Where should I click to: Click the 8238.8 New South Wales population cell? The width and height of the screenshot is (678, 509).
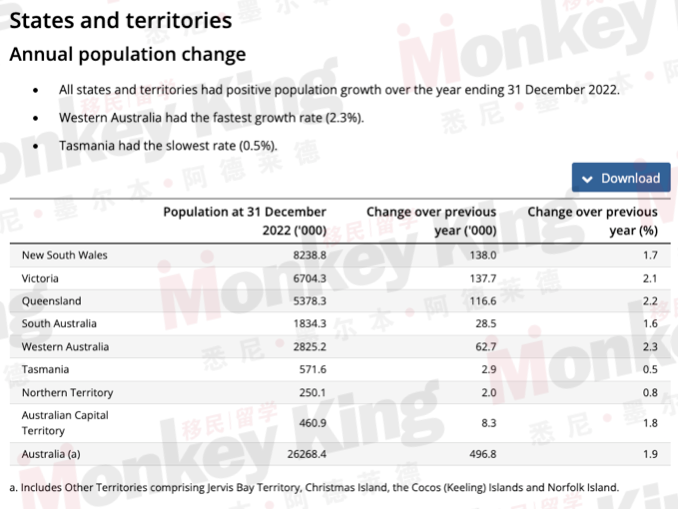coord(310,255)
